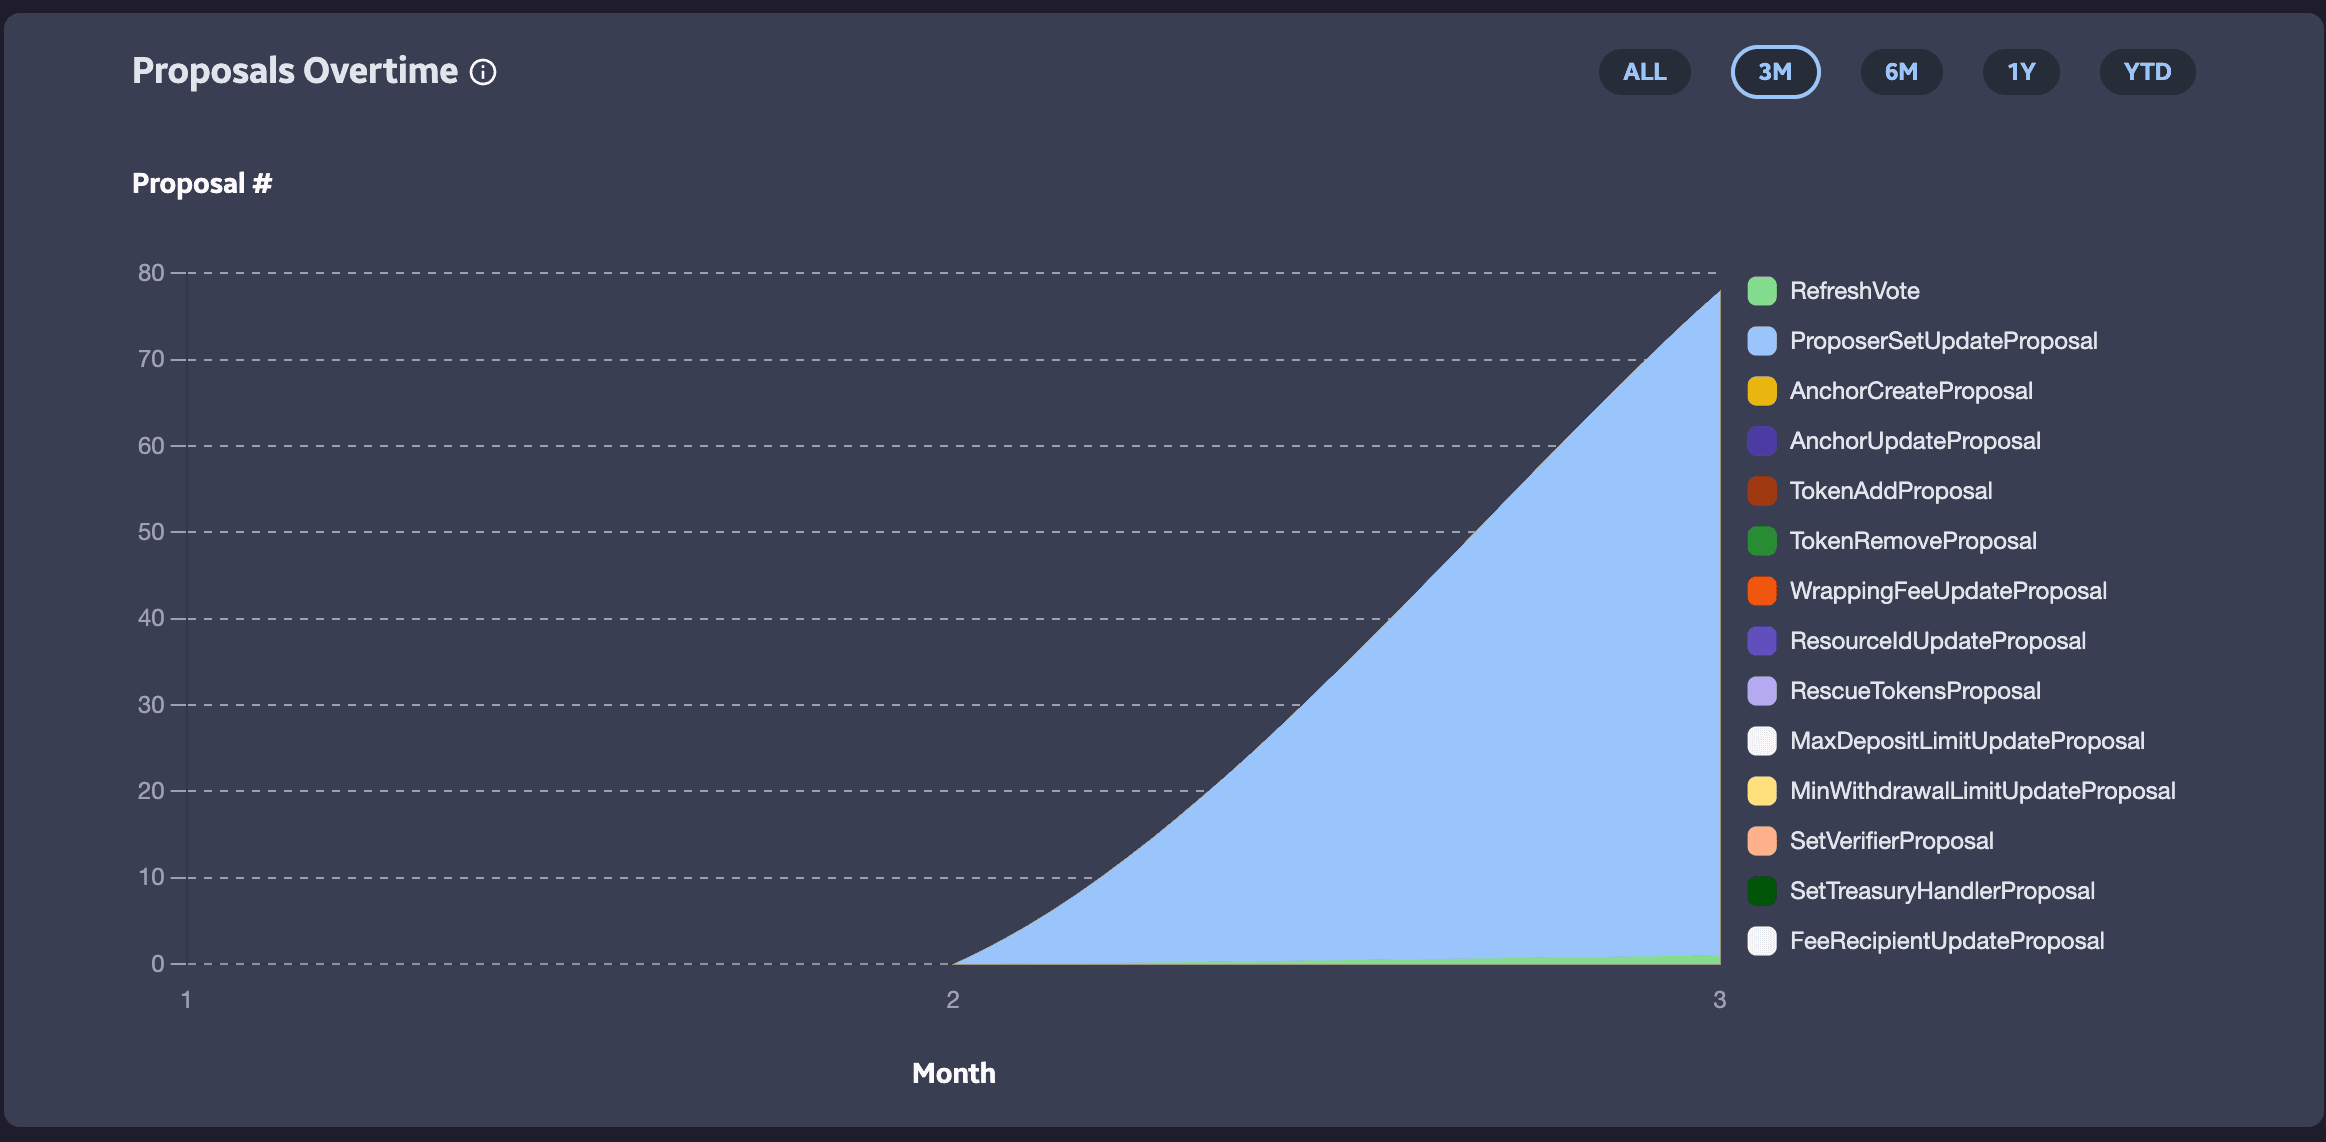Select the 3M time range
The width and height of the screenshot is (2326, 1142).
1775,72
